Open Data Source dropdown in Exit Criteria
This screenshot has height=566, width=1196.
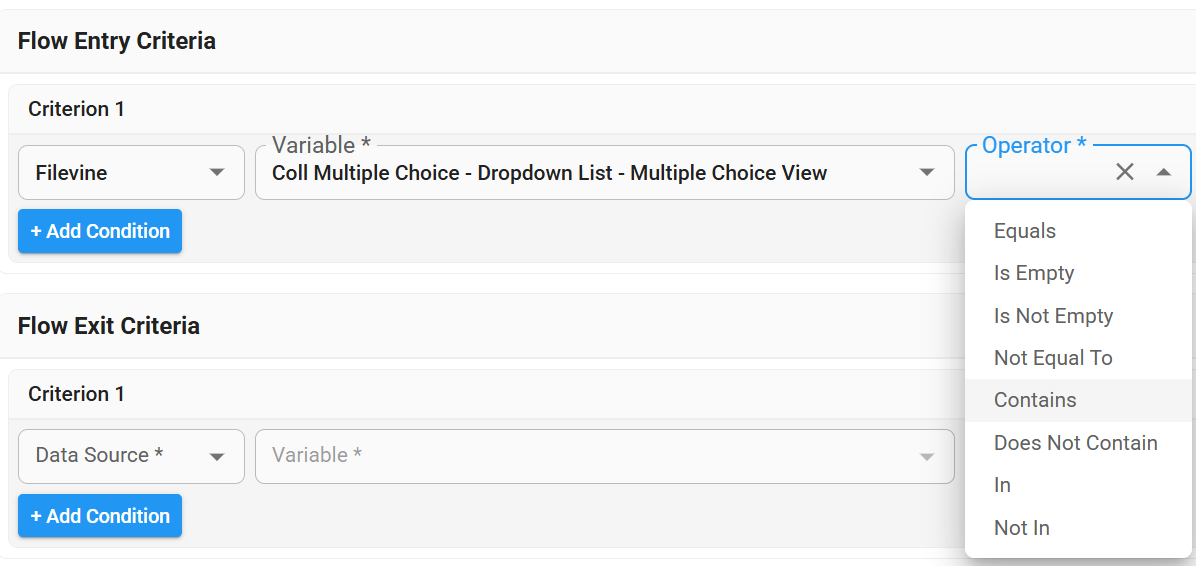coord(131,456)
